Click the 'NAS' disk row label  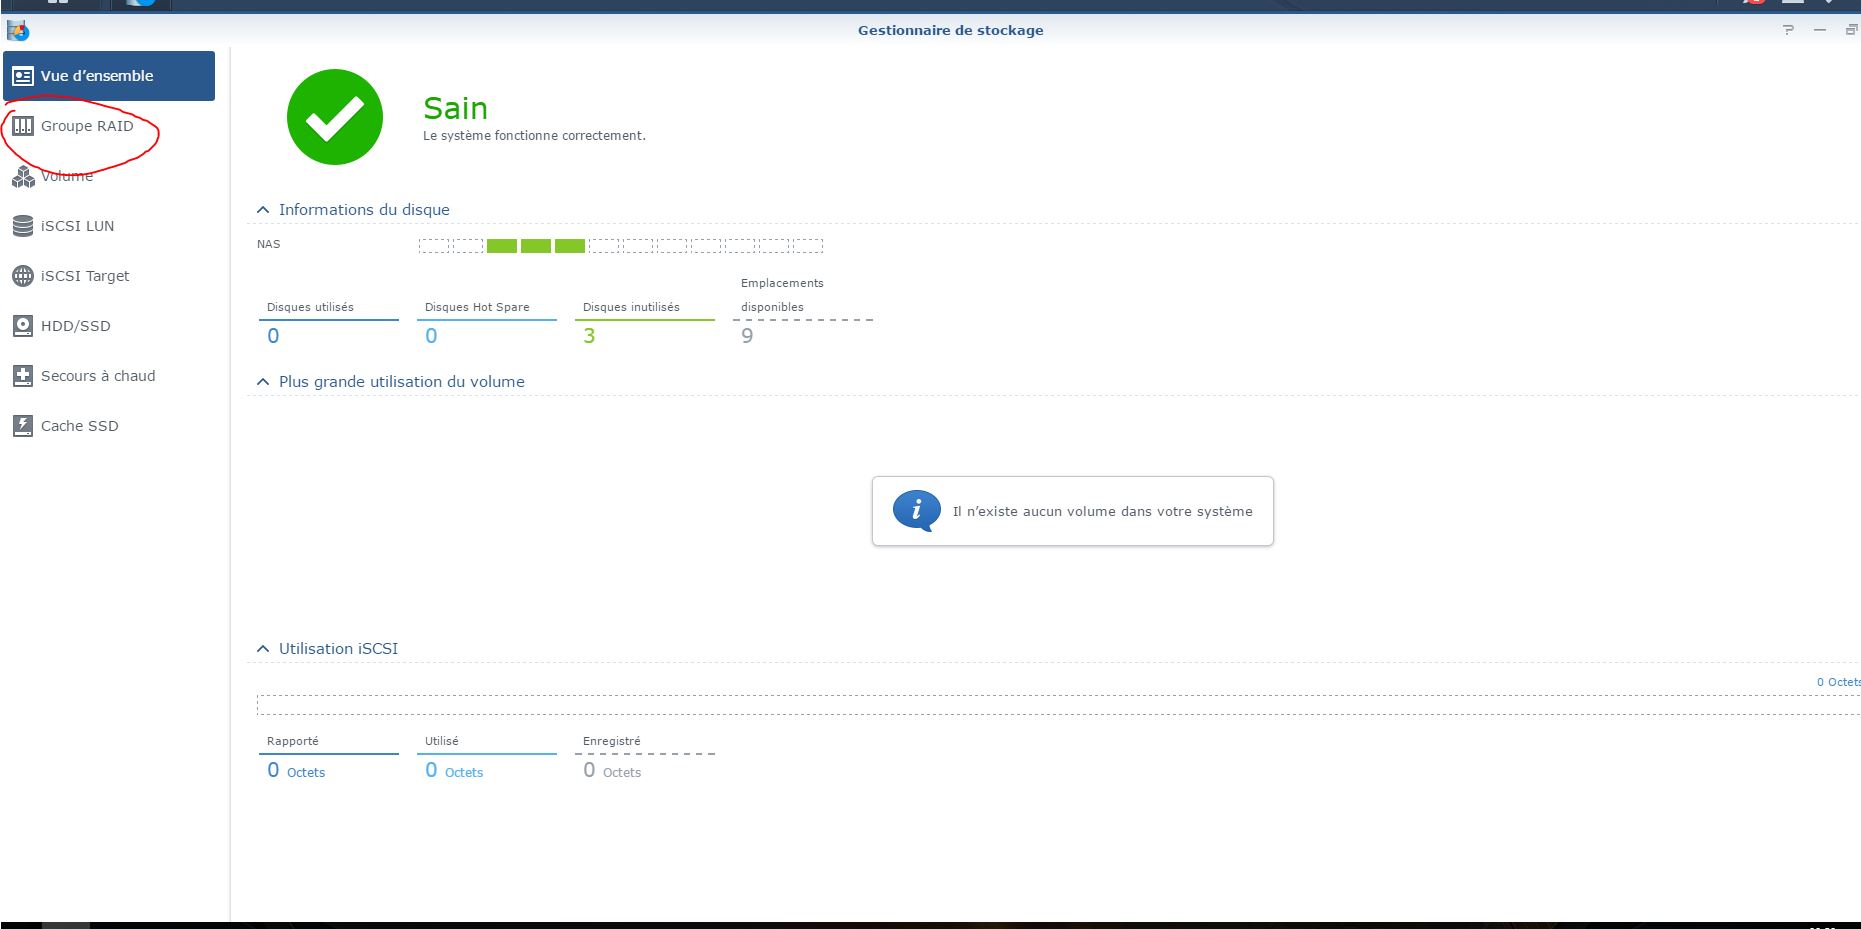pos(269,244)
